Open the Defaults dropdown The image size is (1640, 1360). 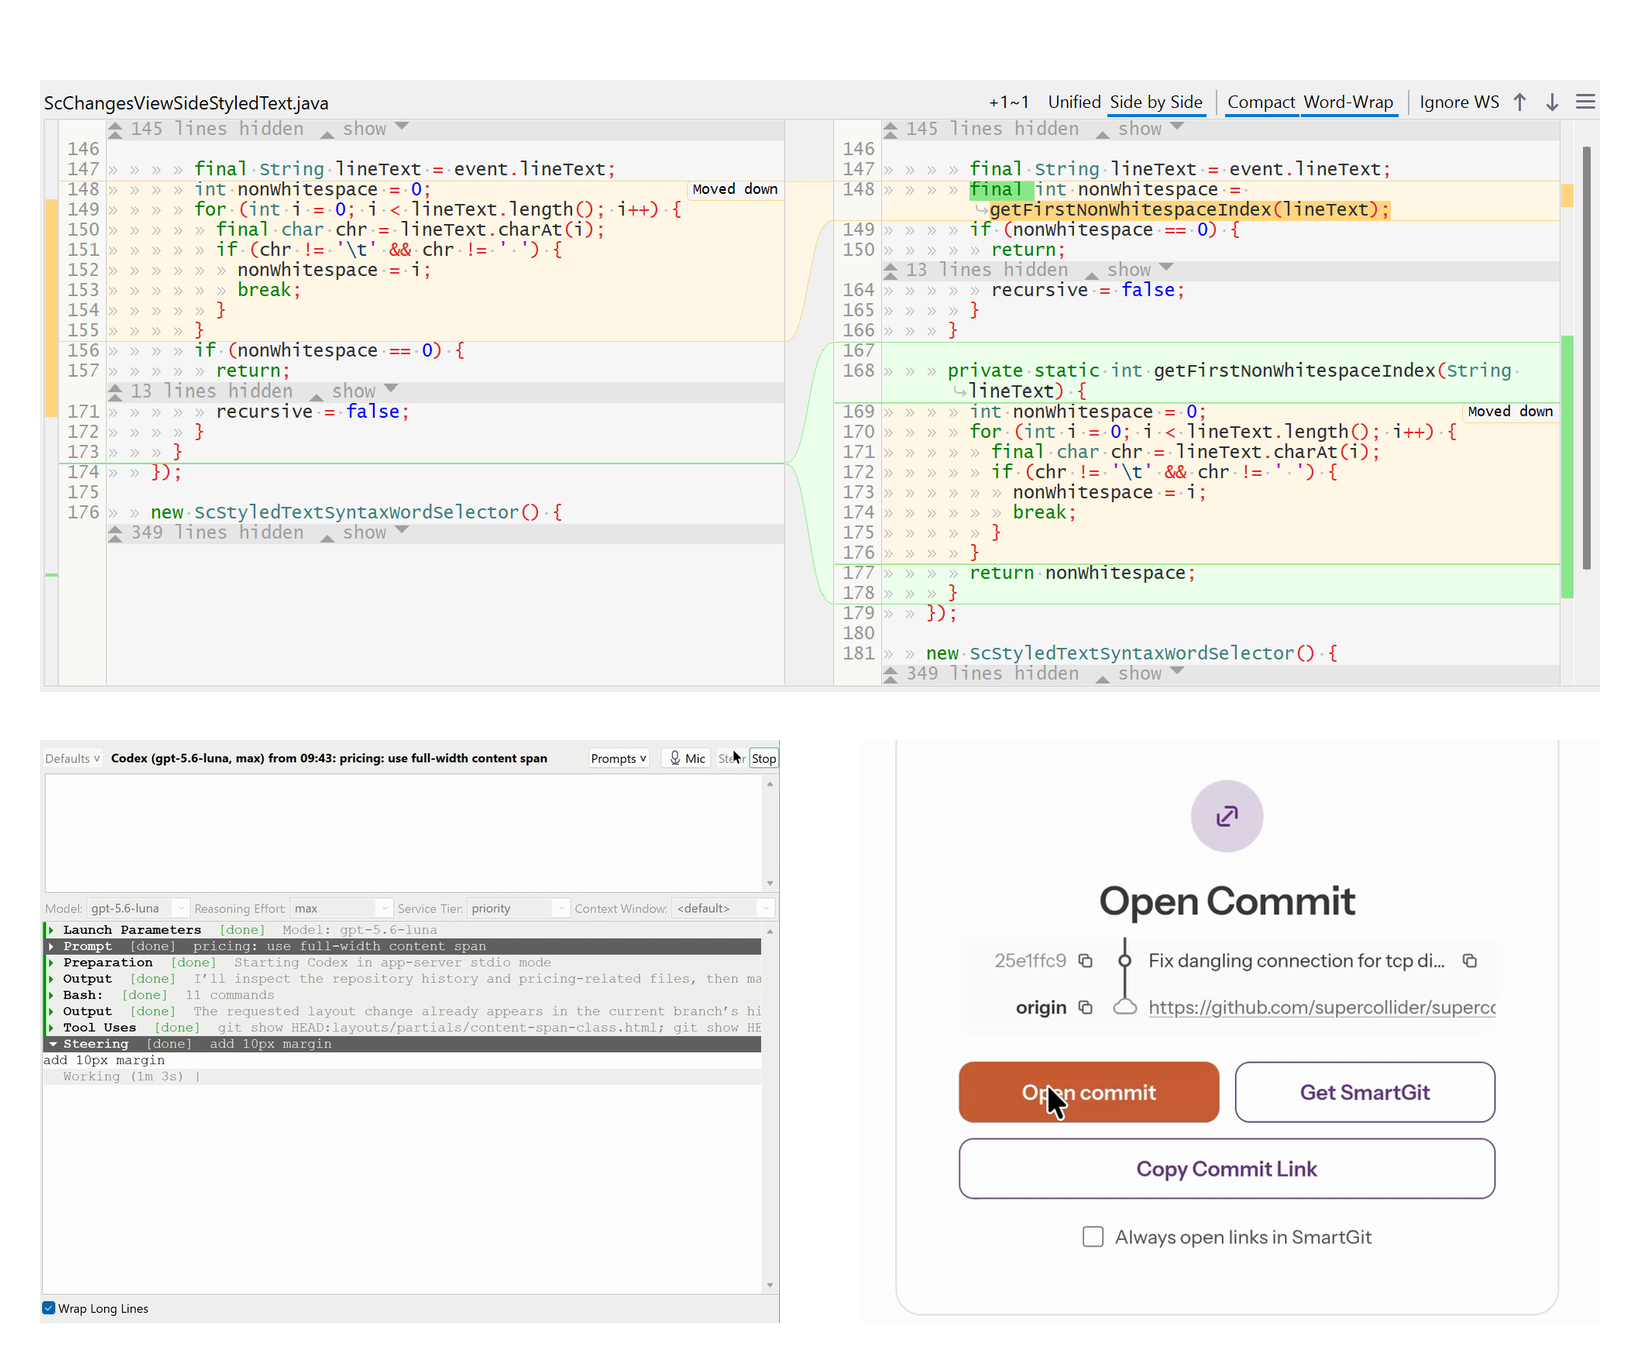(72, 758)
